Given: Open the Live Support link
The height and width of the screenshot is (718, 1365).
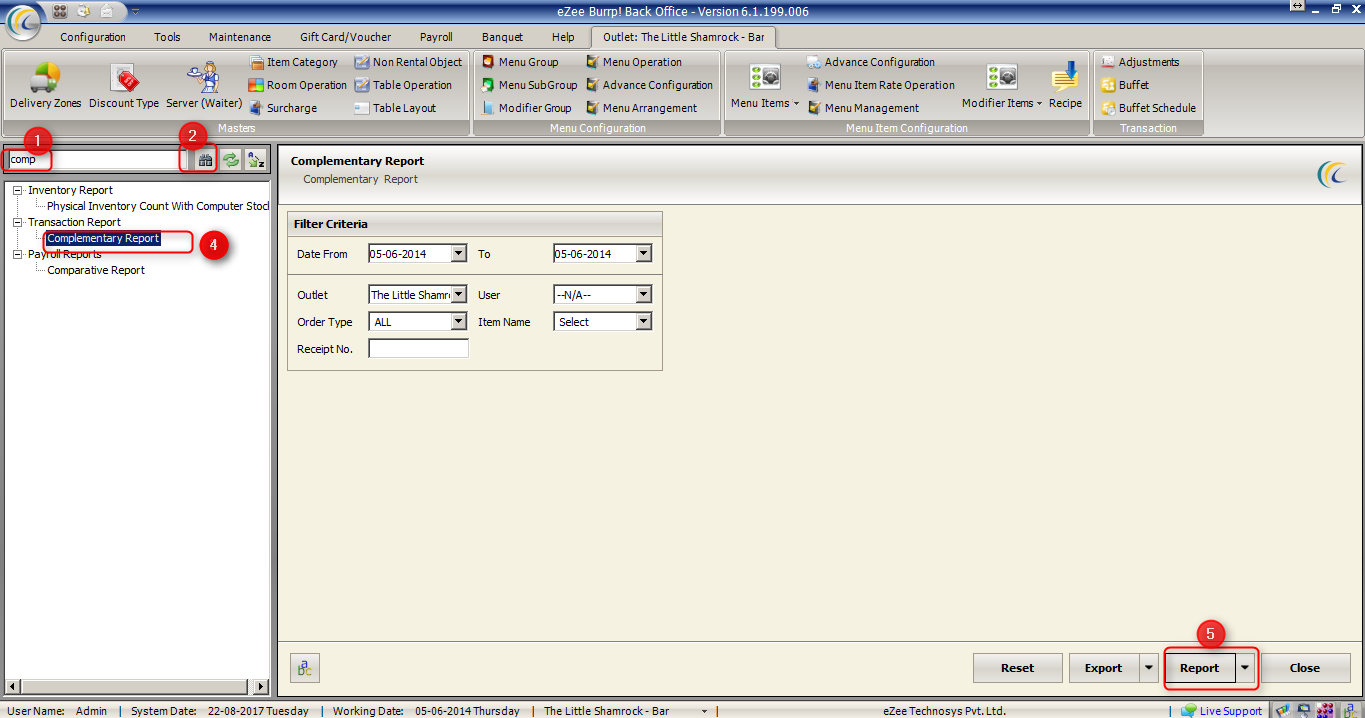Looking at the screenshot, I should (1222, 711).
